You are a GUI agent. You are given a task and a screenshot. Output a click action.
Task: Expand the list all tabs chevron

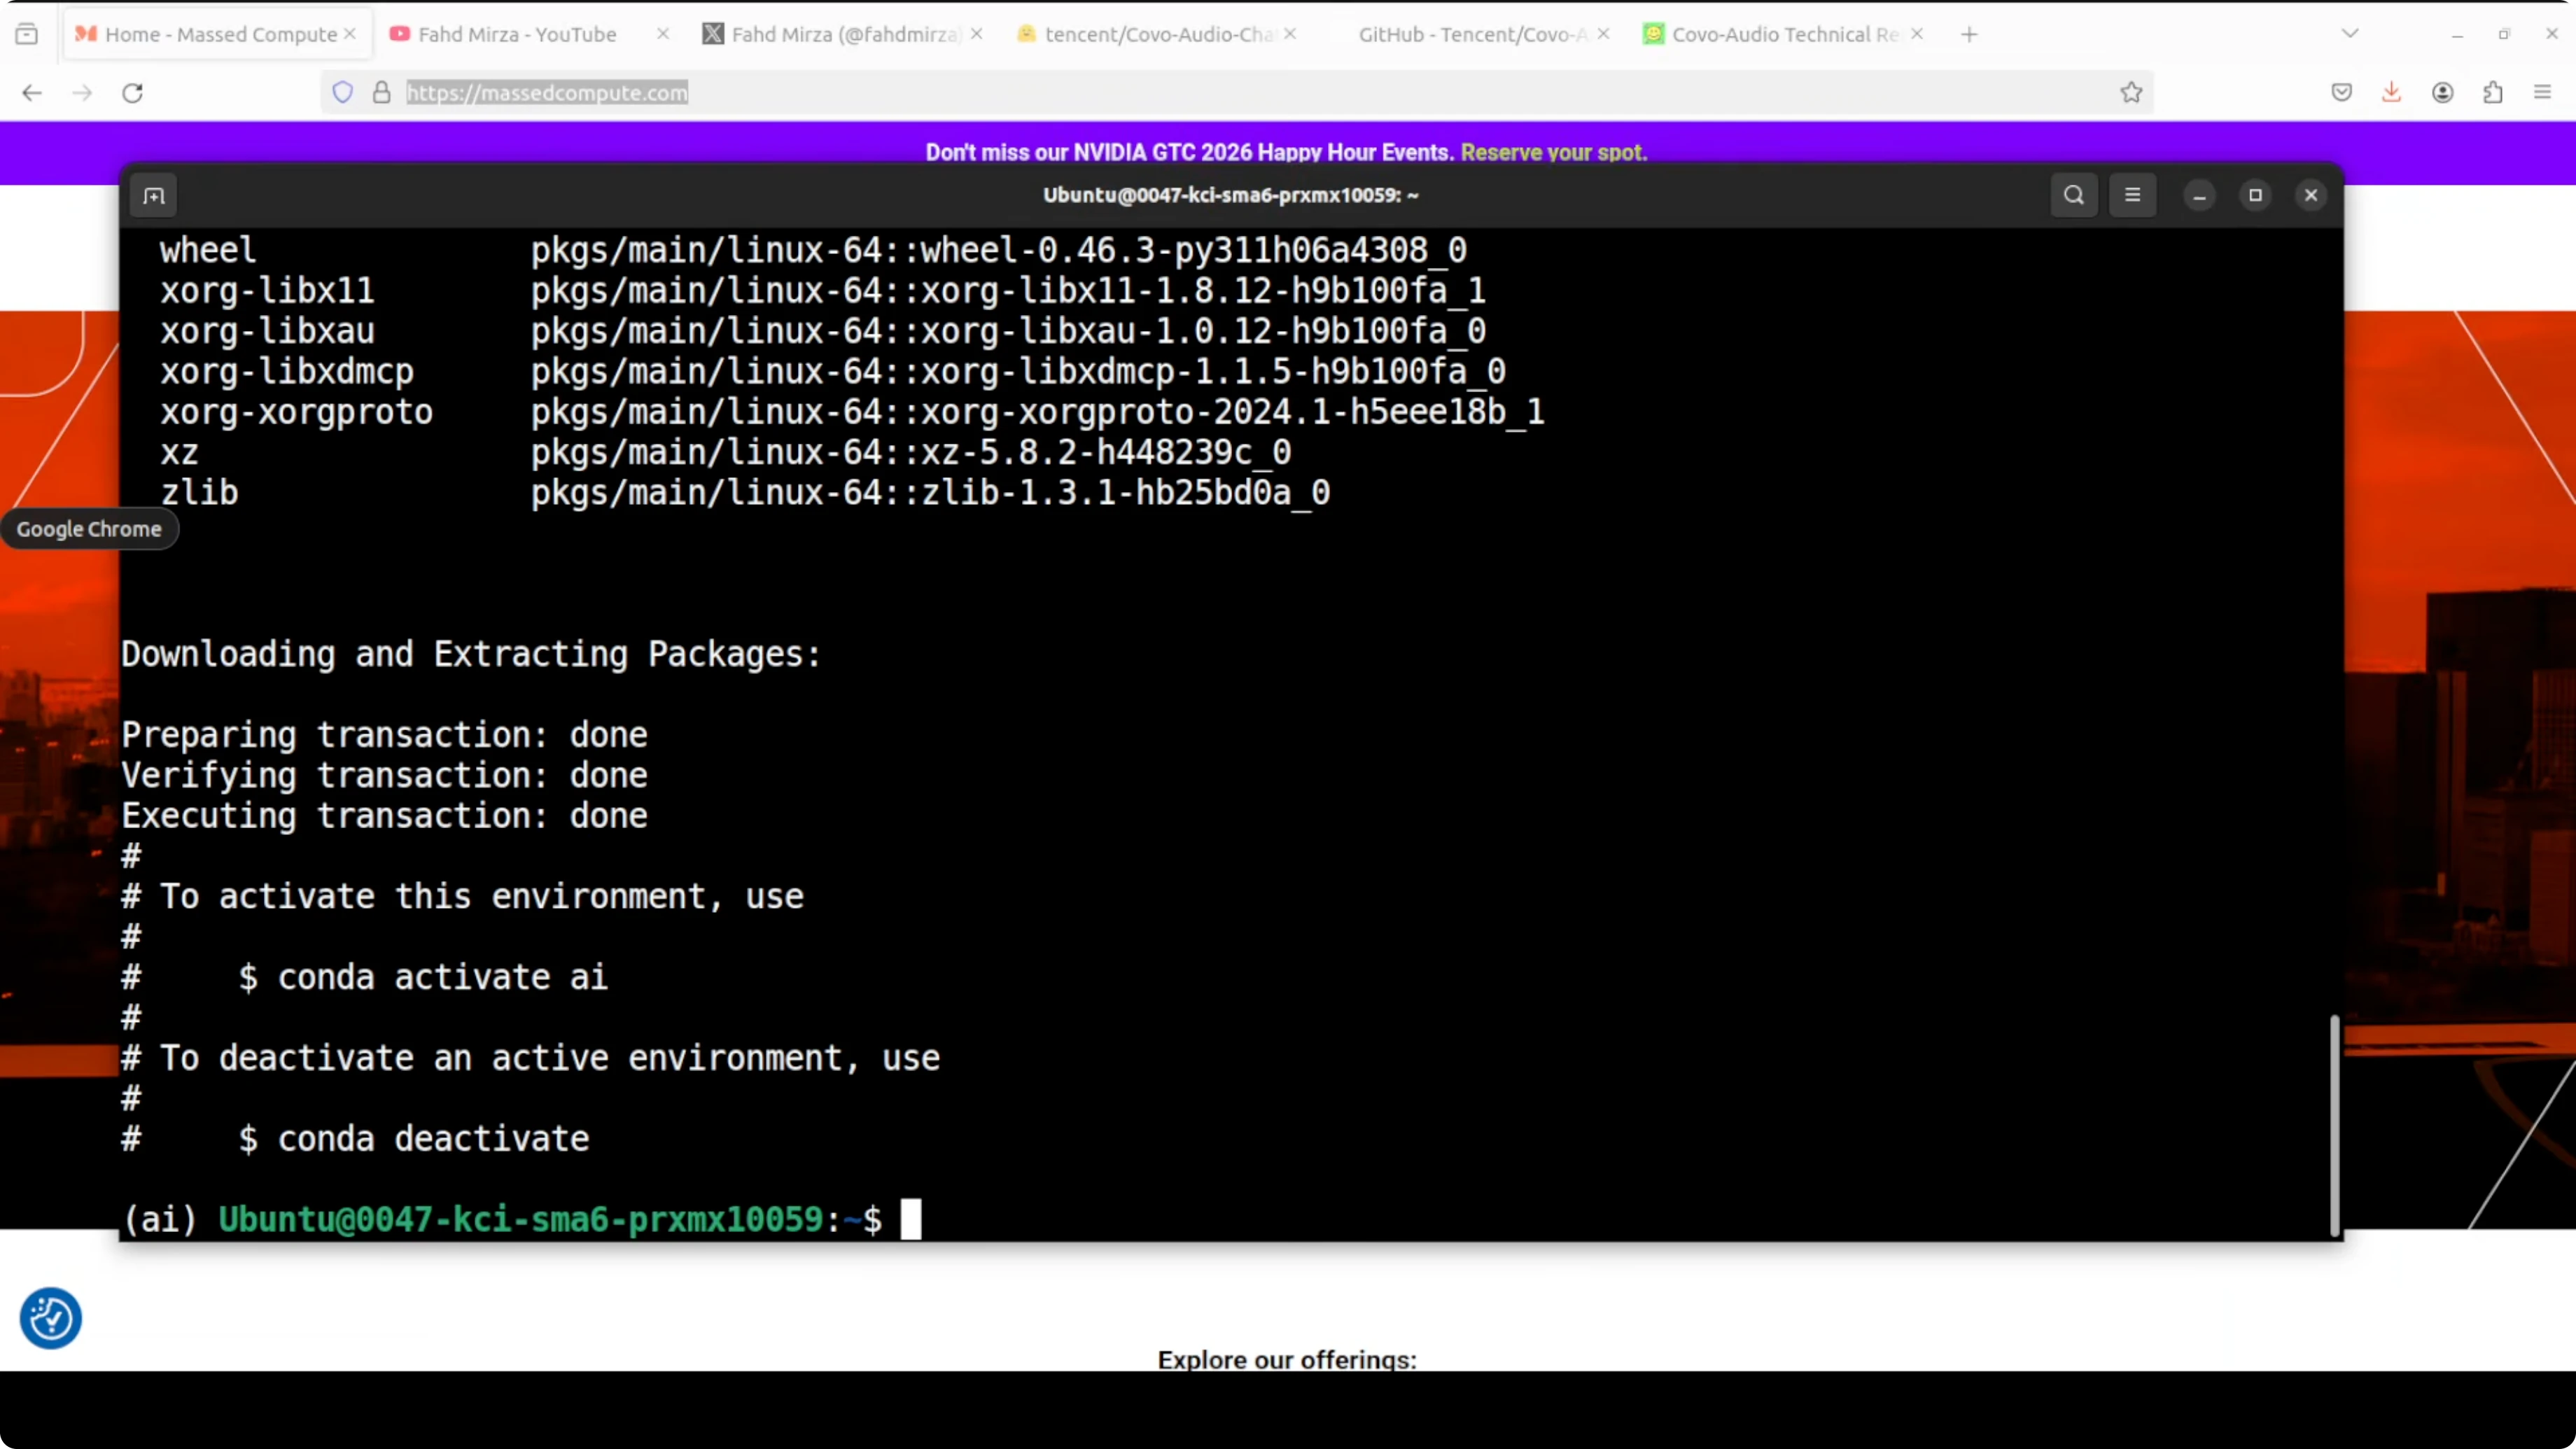click(2350, 34)
